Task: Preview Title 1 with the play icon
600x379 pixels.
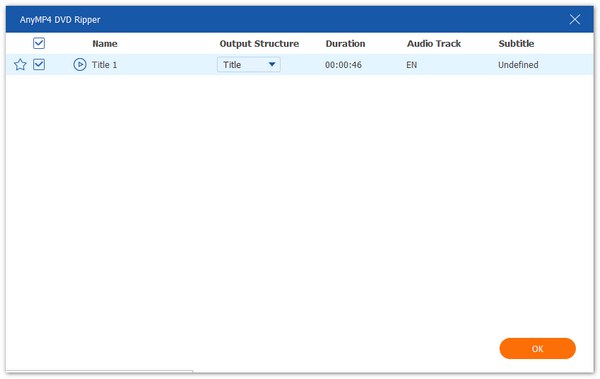Action: (80, 65)
